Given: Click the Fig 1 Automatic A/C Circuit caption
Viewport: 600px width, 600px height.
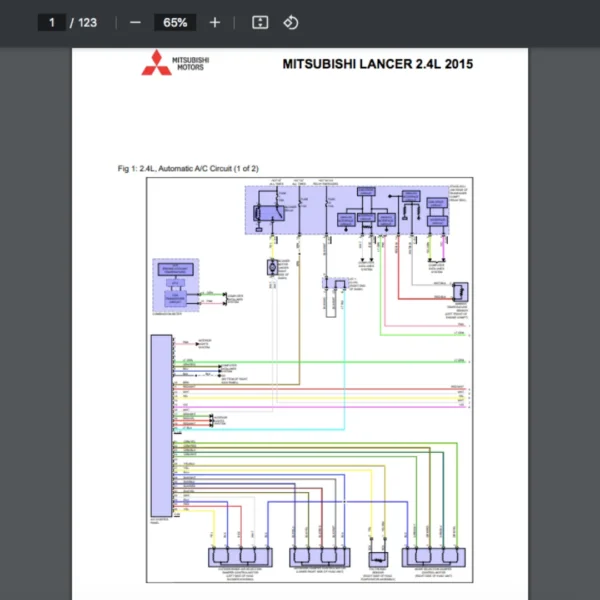Looking at the screenshot, I should 187,169.
